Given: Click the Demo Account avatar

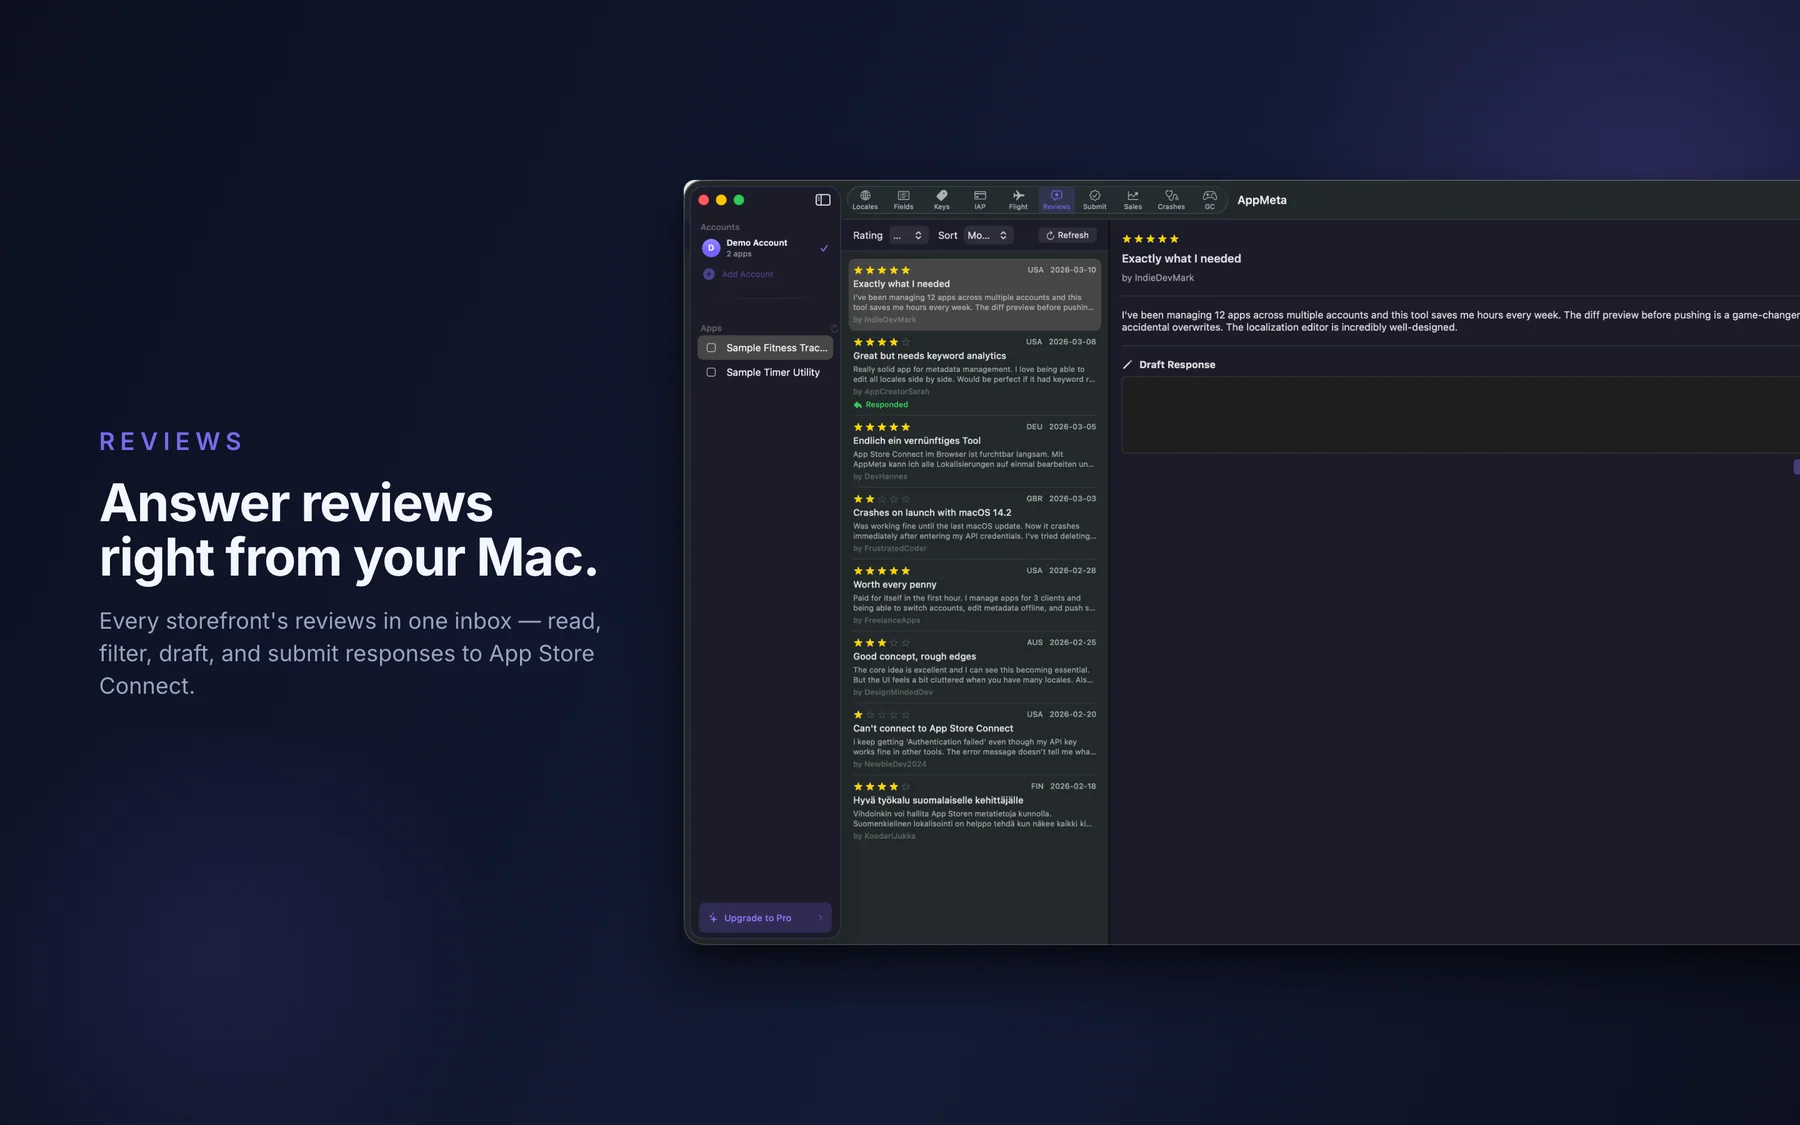Looking at the screenshot, I should click(x=711, y=248).
